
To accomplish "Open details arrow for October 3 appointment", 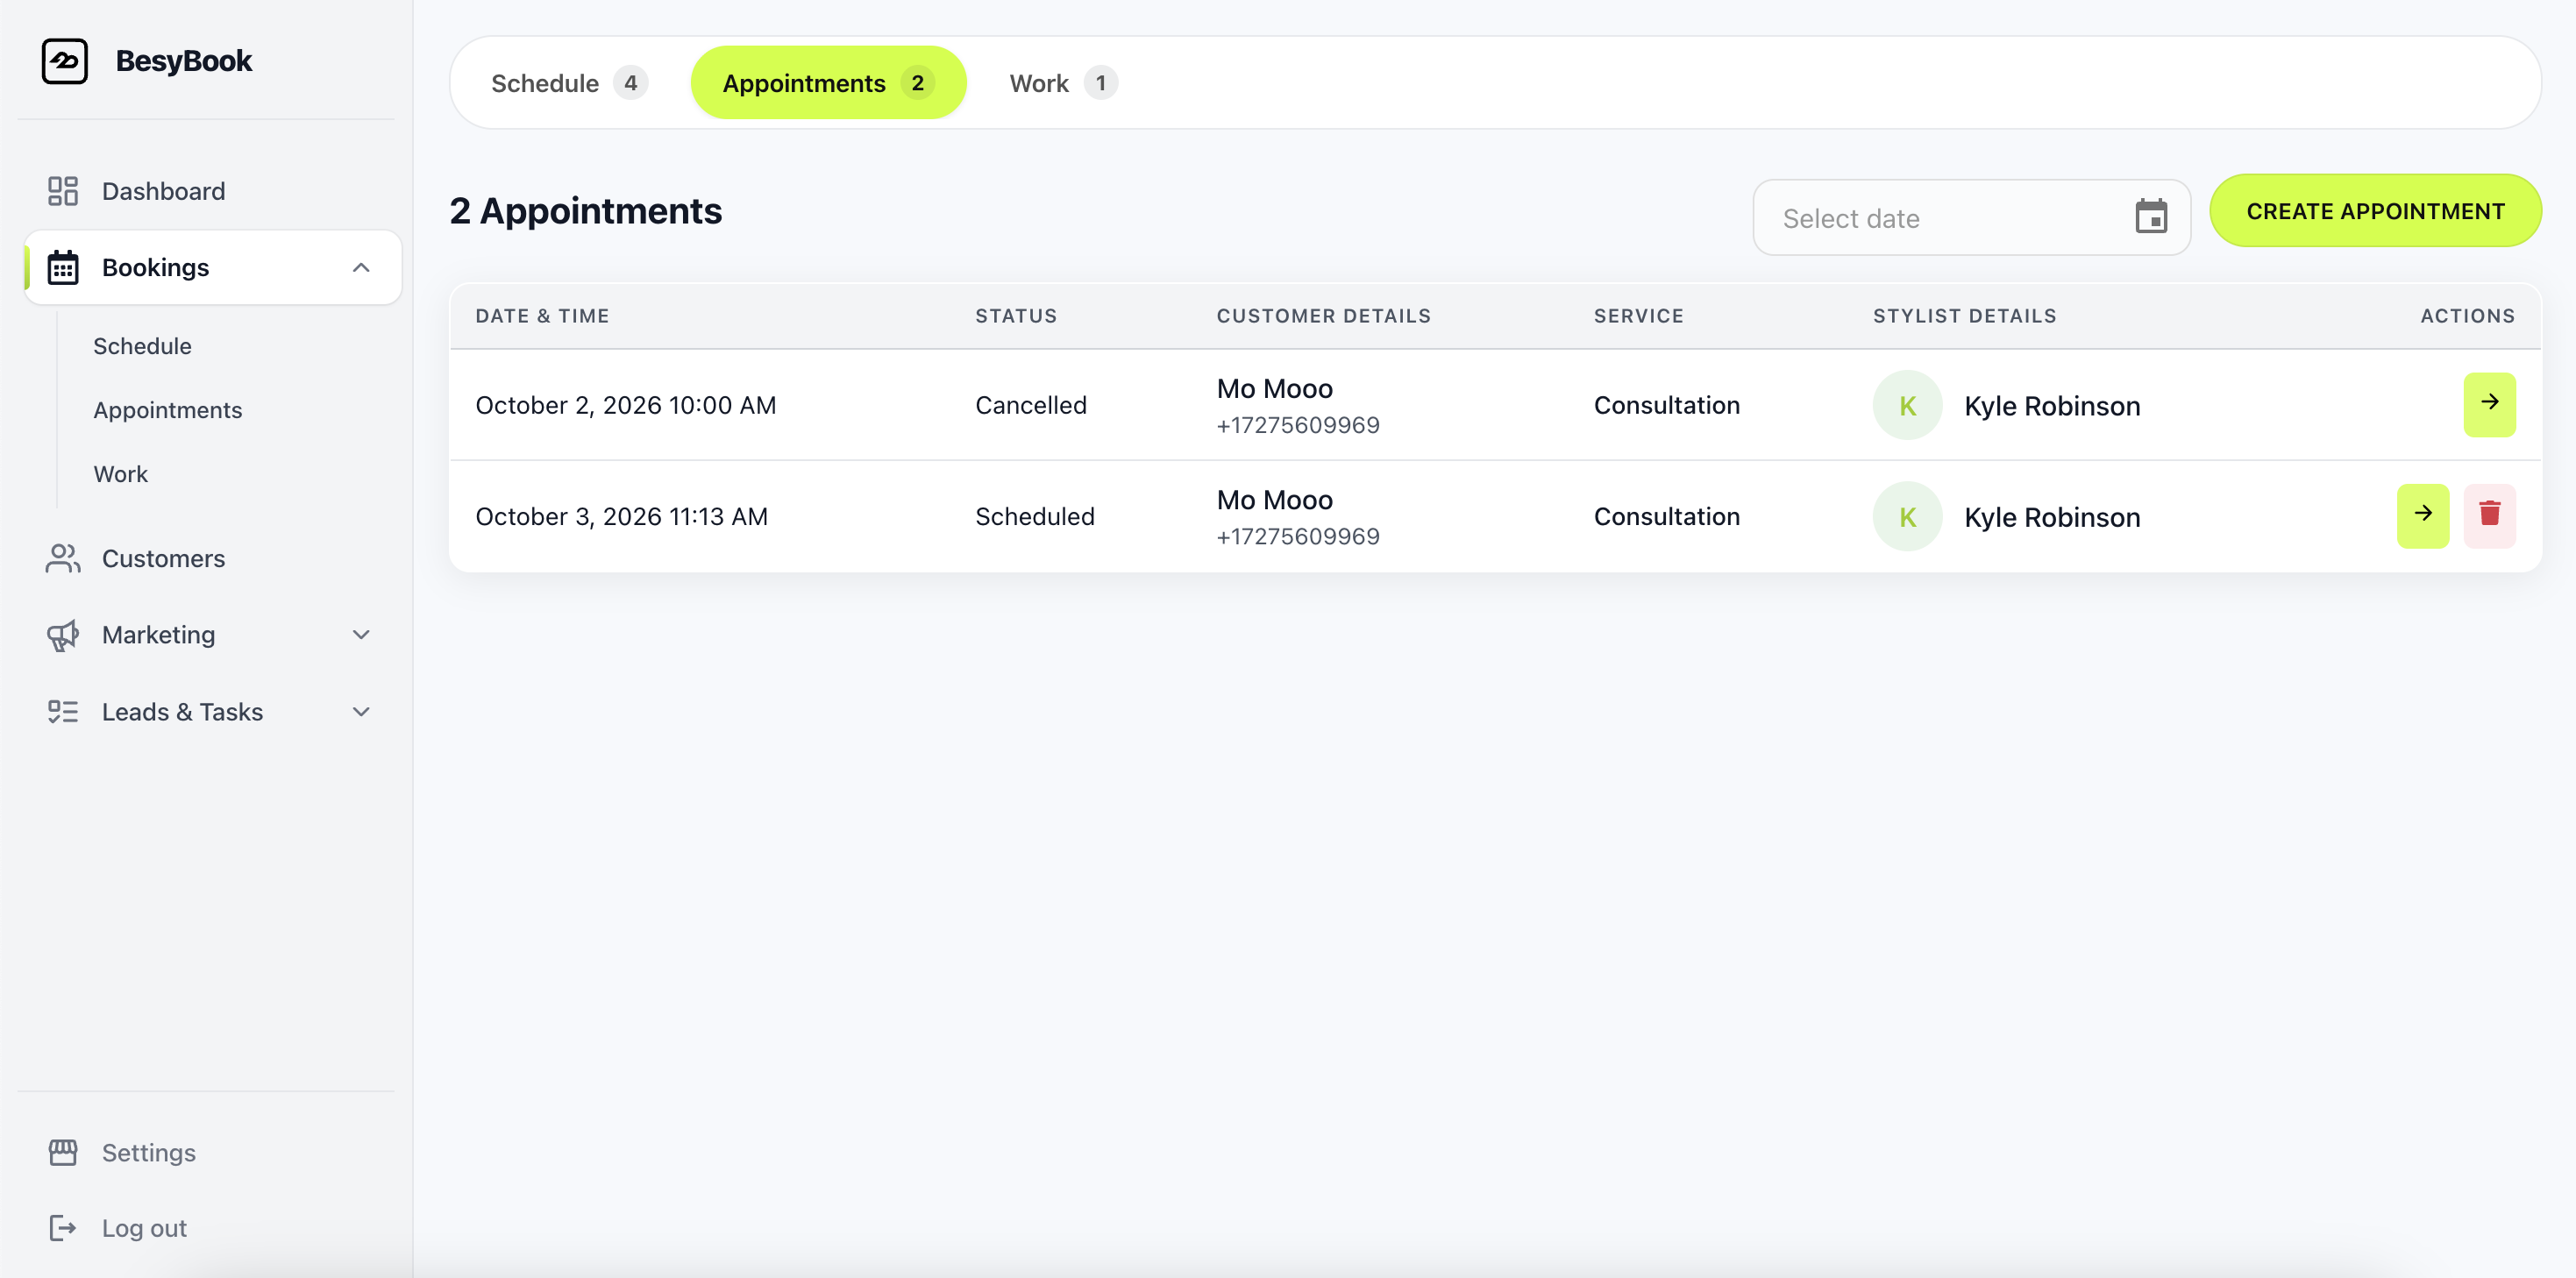I will click(2422, 515).
